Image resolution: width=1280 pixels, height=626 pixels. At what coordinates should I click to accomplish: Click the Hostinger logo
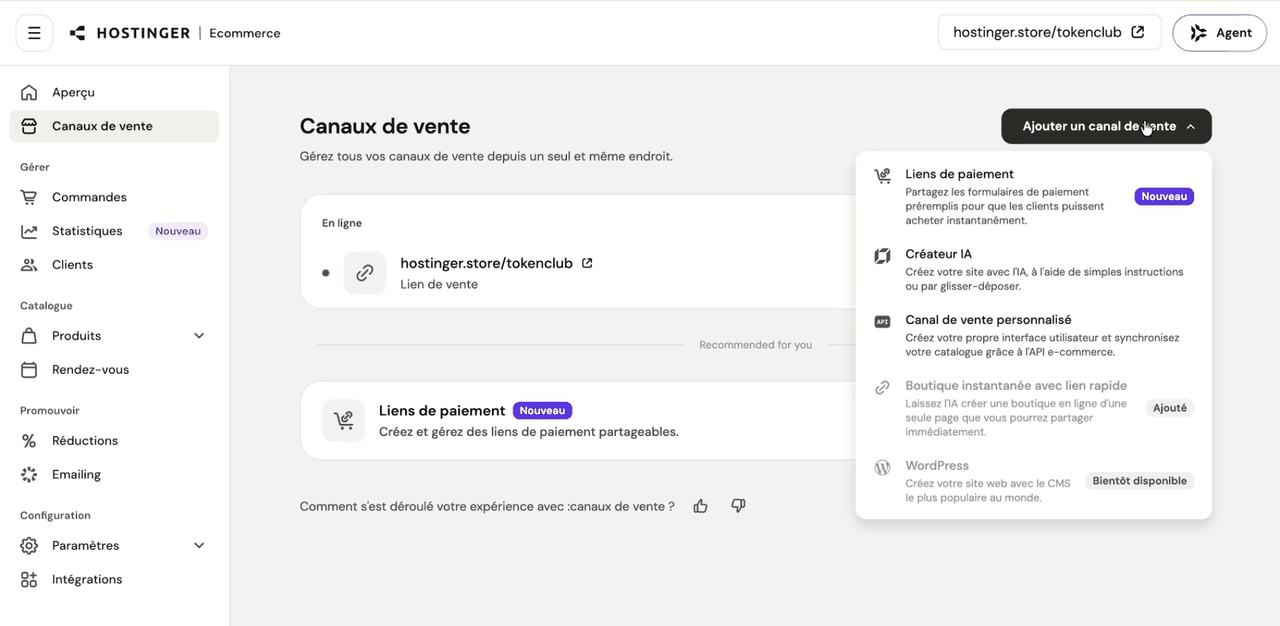pos(129,33)
